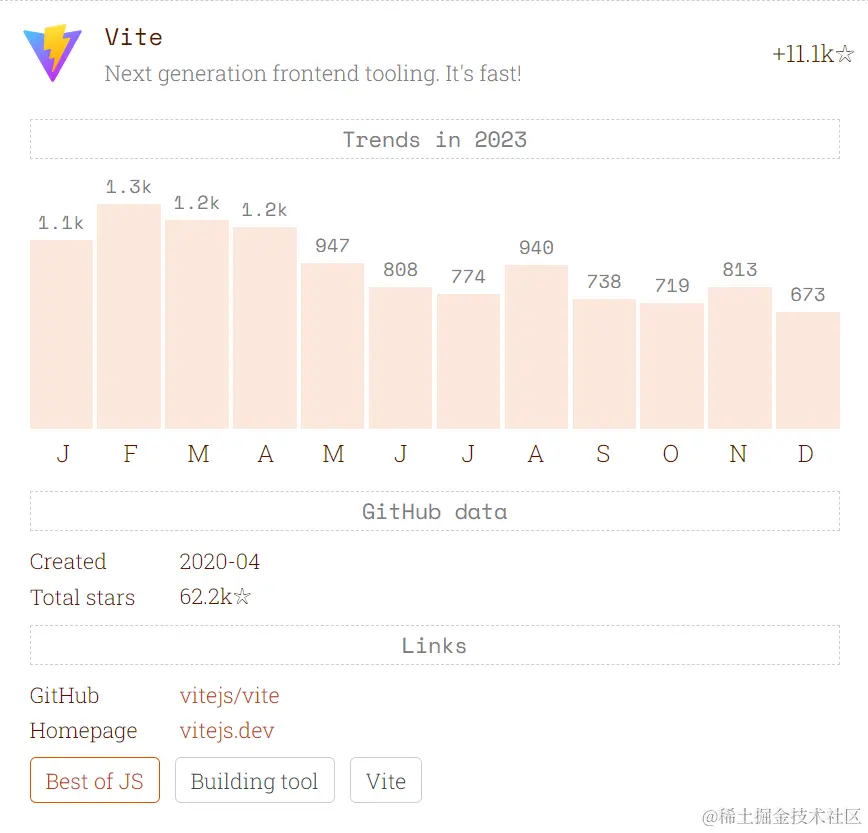The image size is (868, 833).
Task: Click the October bar showing 719
Action: [x=672, y=366]
